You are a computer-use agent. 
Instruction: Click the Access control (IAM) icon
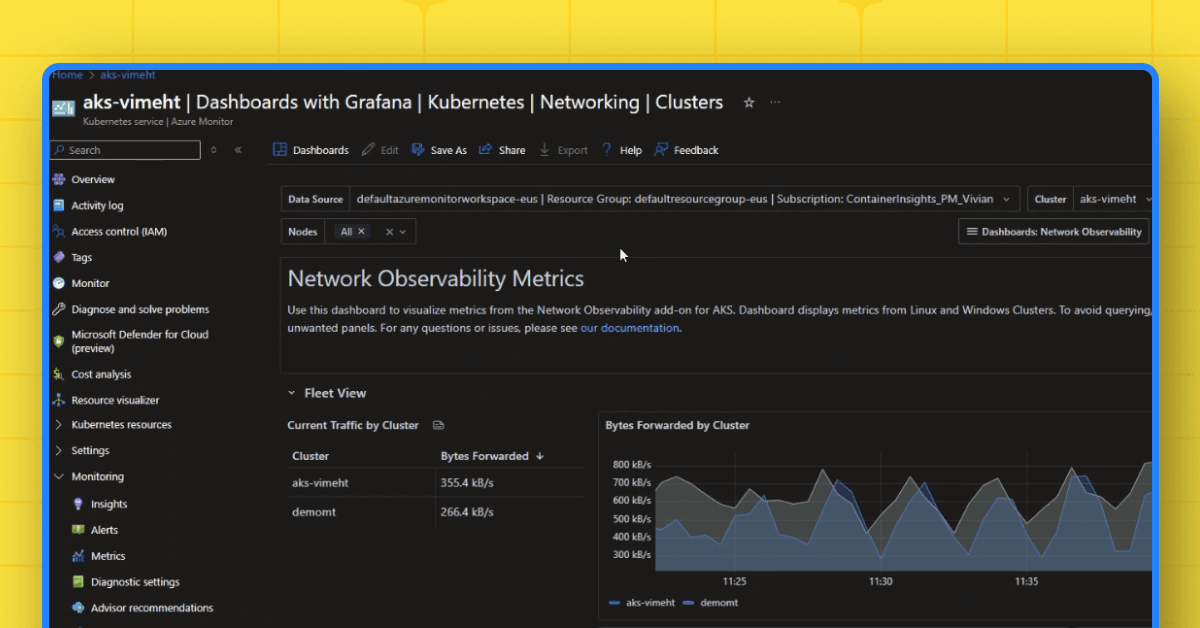click(x=59, y=232)
